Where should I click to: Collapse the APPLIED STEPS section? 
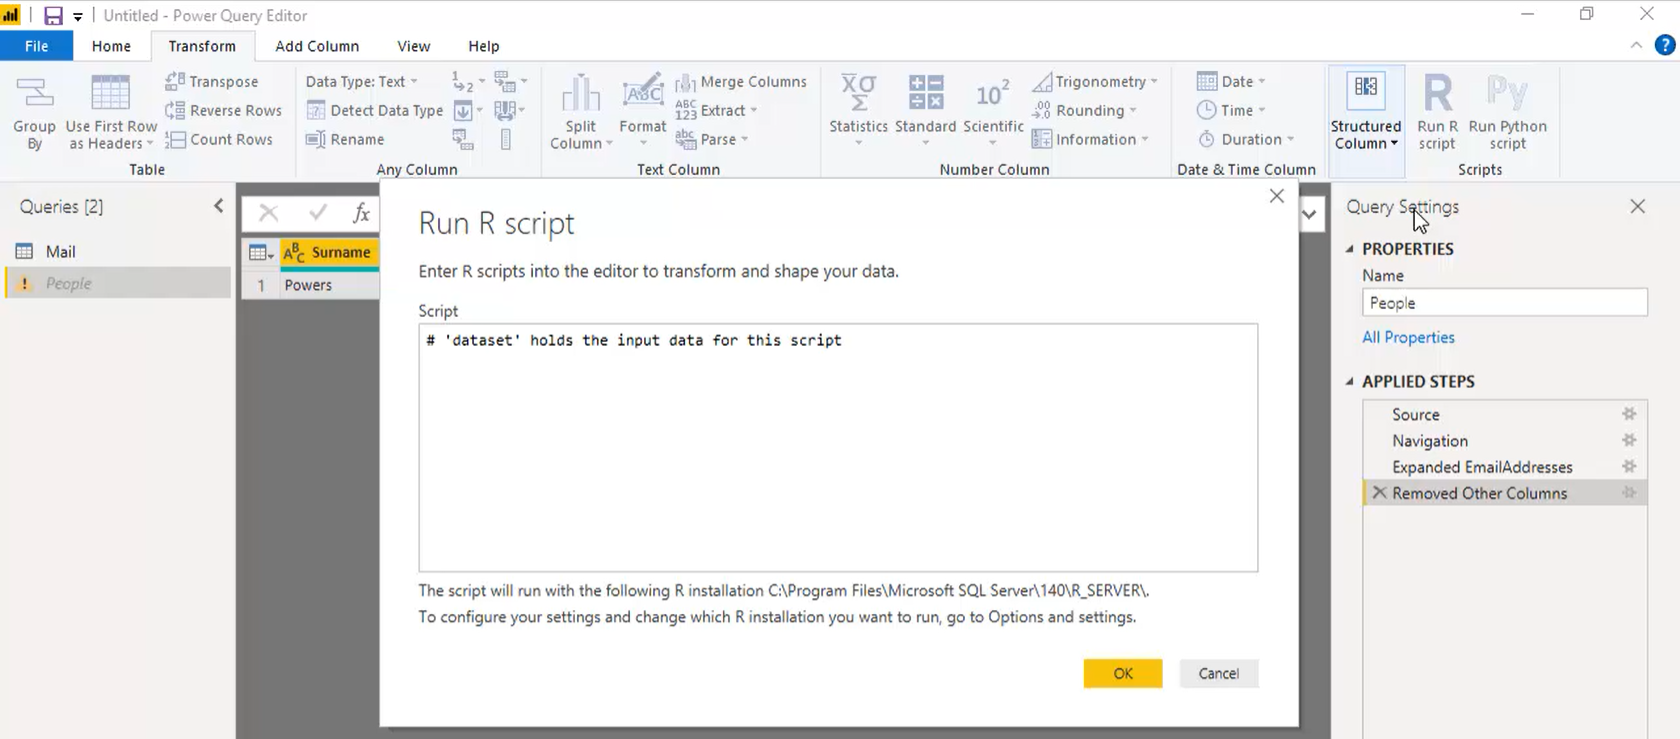pyautogui.click(x=1350, y=381)
